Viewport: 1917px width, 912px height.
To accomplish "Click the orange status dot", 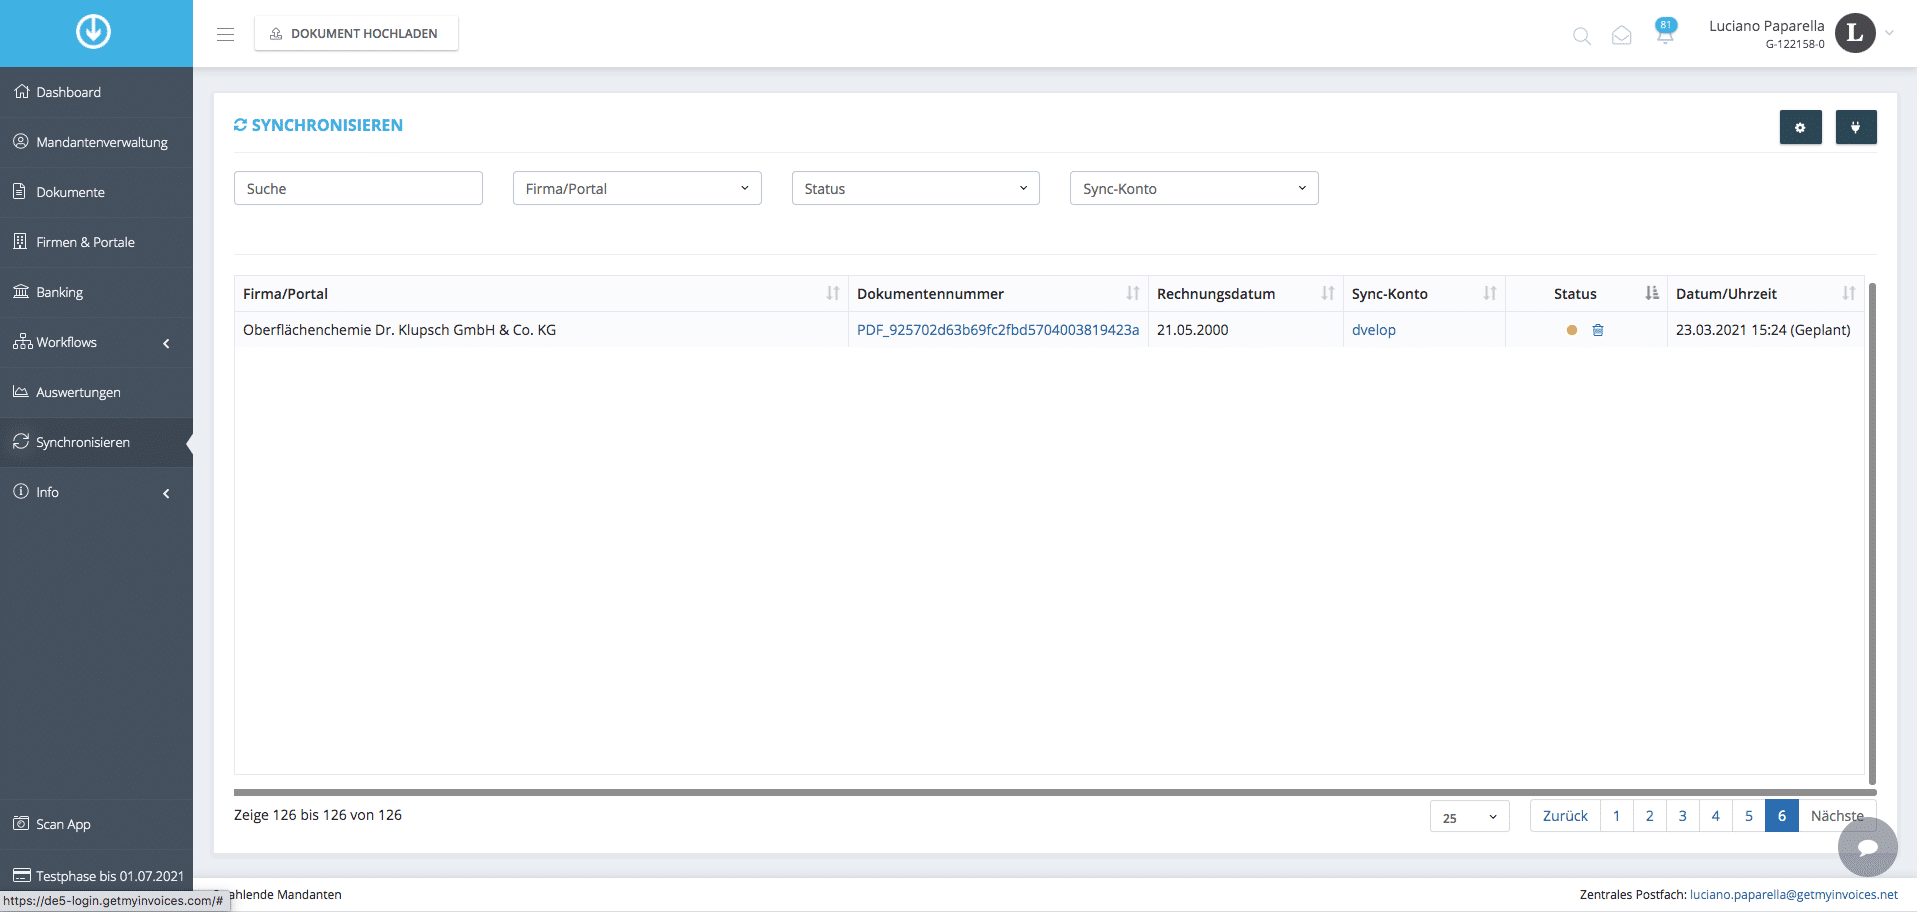I will [x=1572, y=330].
